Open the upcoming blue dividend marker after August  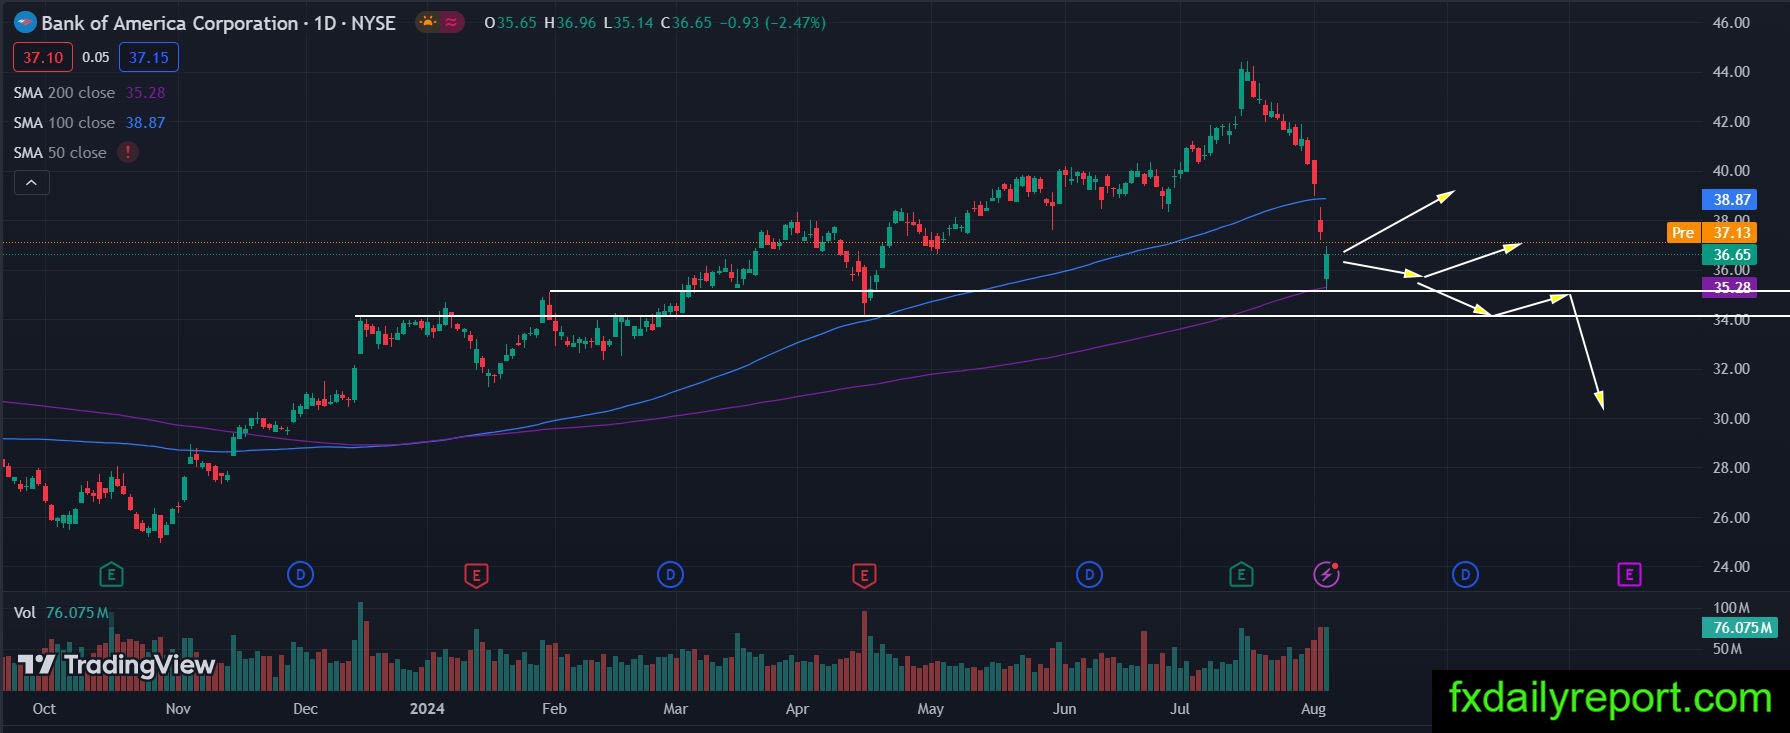click(1465, 575)
